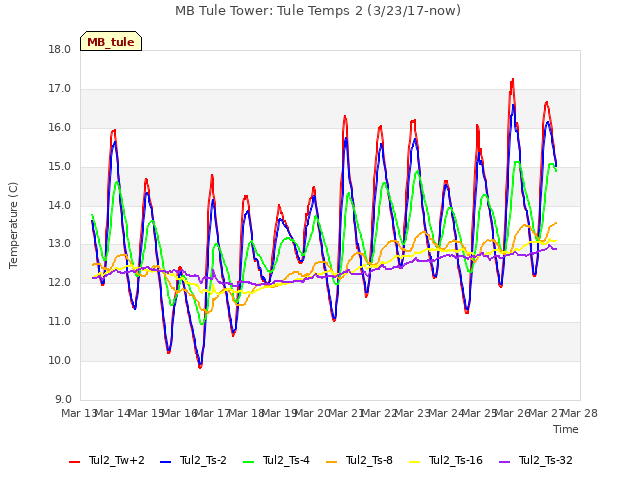Click the Mar 28 x-axis tick label
640x480 pixels.
[580, 413]
